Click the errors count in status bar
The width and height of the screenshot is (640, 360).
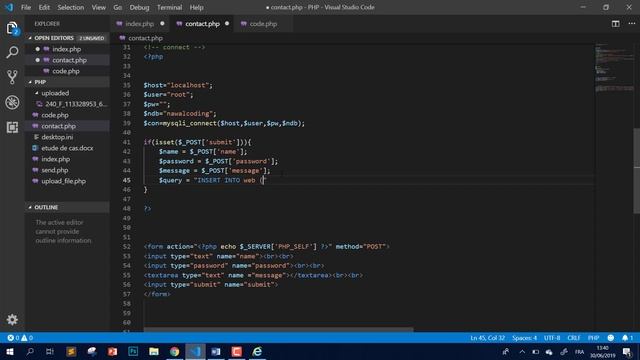(13, 338)
